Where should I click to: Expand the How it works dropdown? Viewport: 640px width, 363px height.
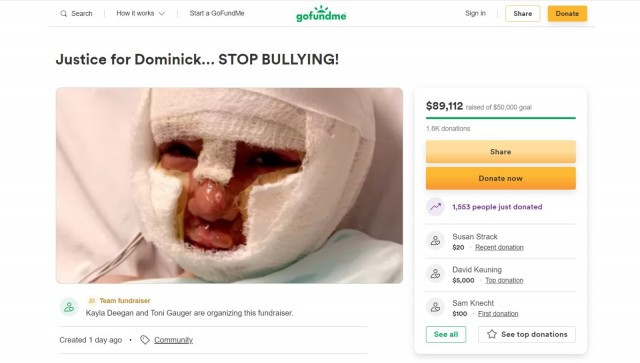pos(140,13)
